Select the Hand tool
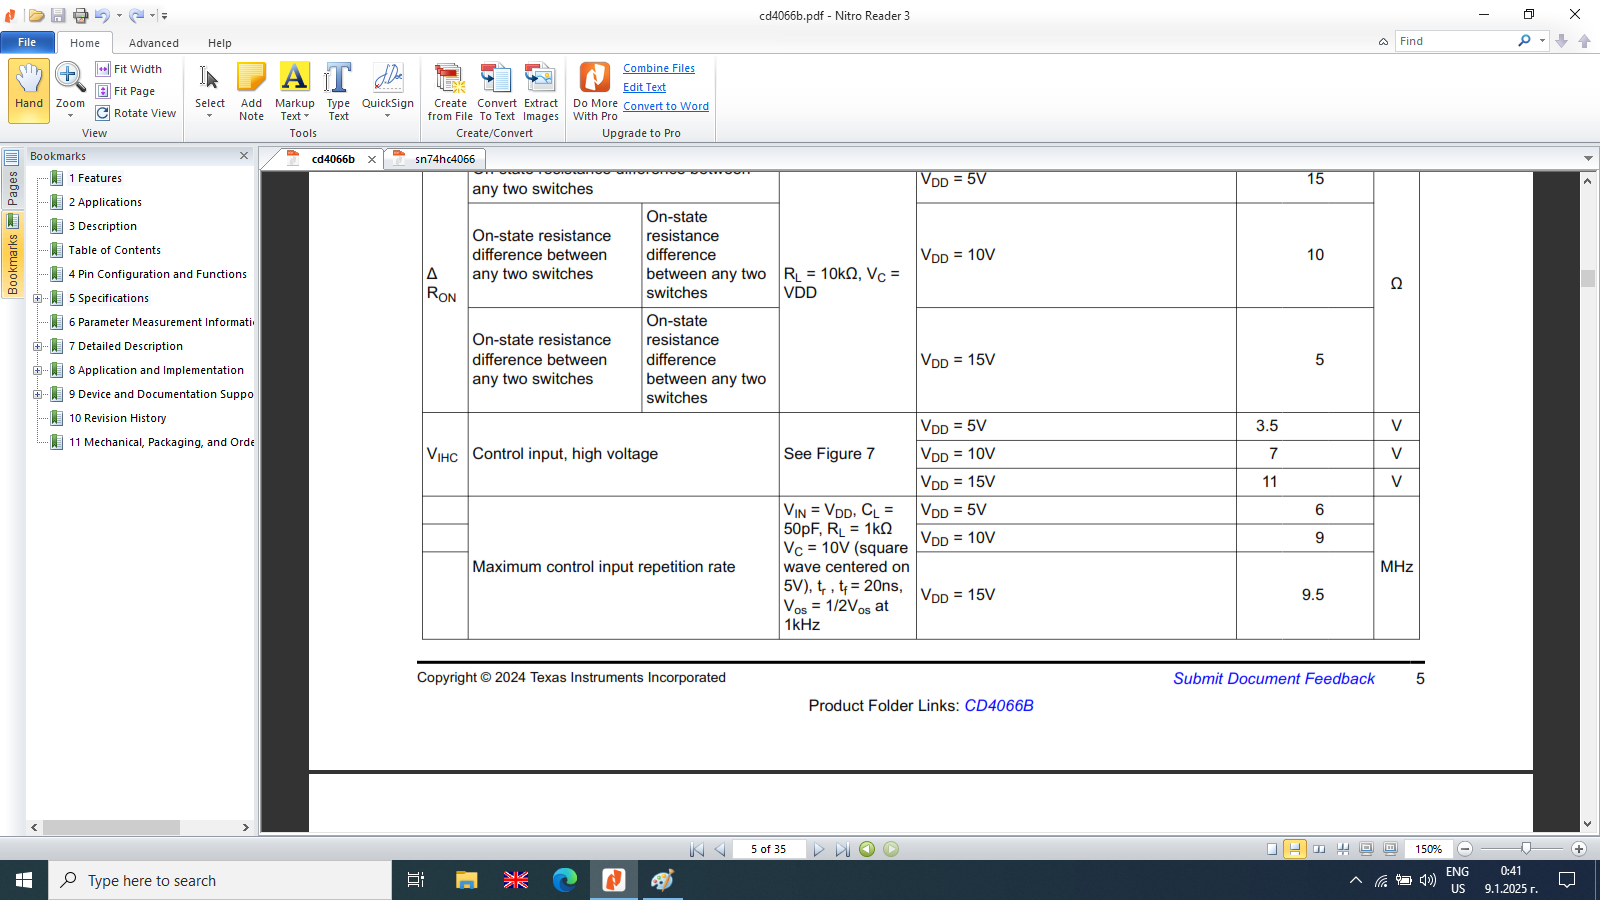Image resolution: width=1600 pixels, height=900 pixels. (x=29, y=90)
